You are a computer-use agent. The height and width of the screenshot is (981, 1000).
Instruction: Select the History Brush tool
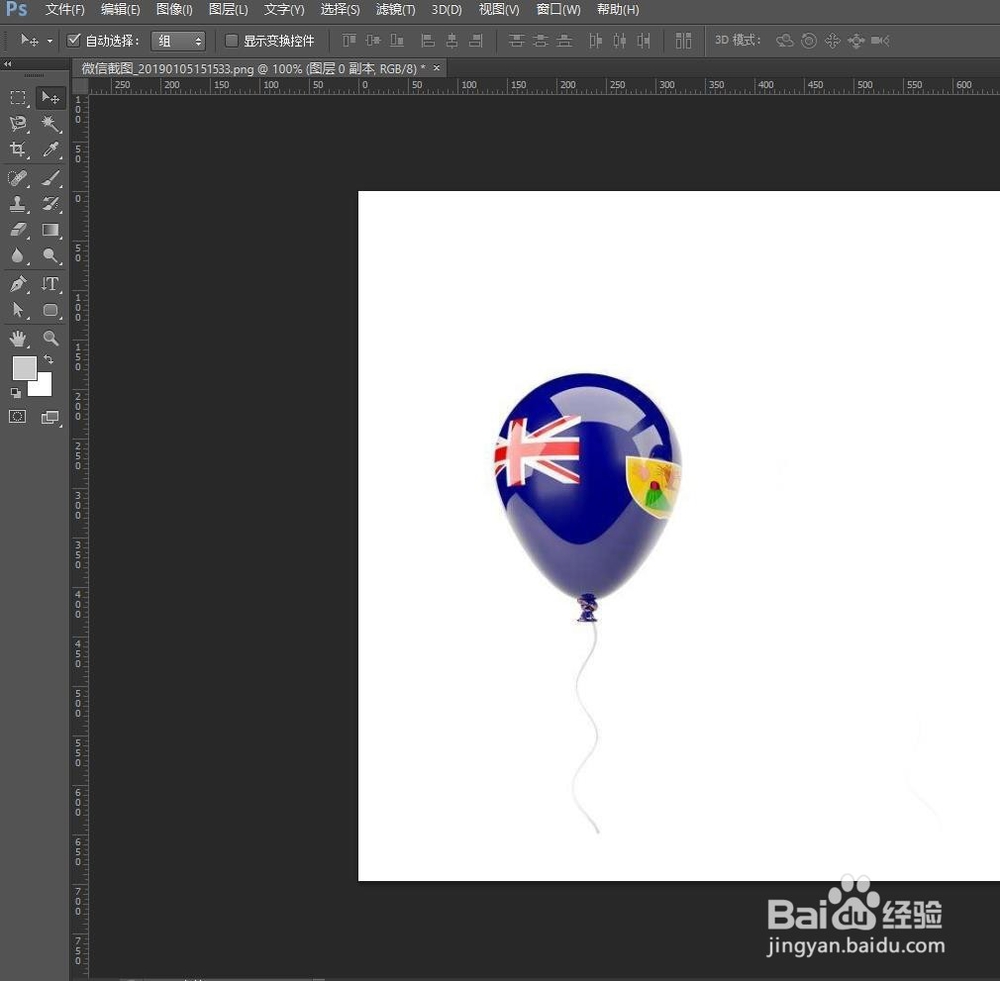[x=50, y=203]
